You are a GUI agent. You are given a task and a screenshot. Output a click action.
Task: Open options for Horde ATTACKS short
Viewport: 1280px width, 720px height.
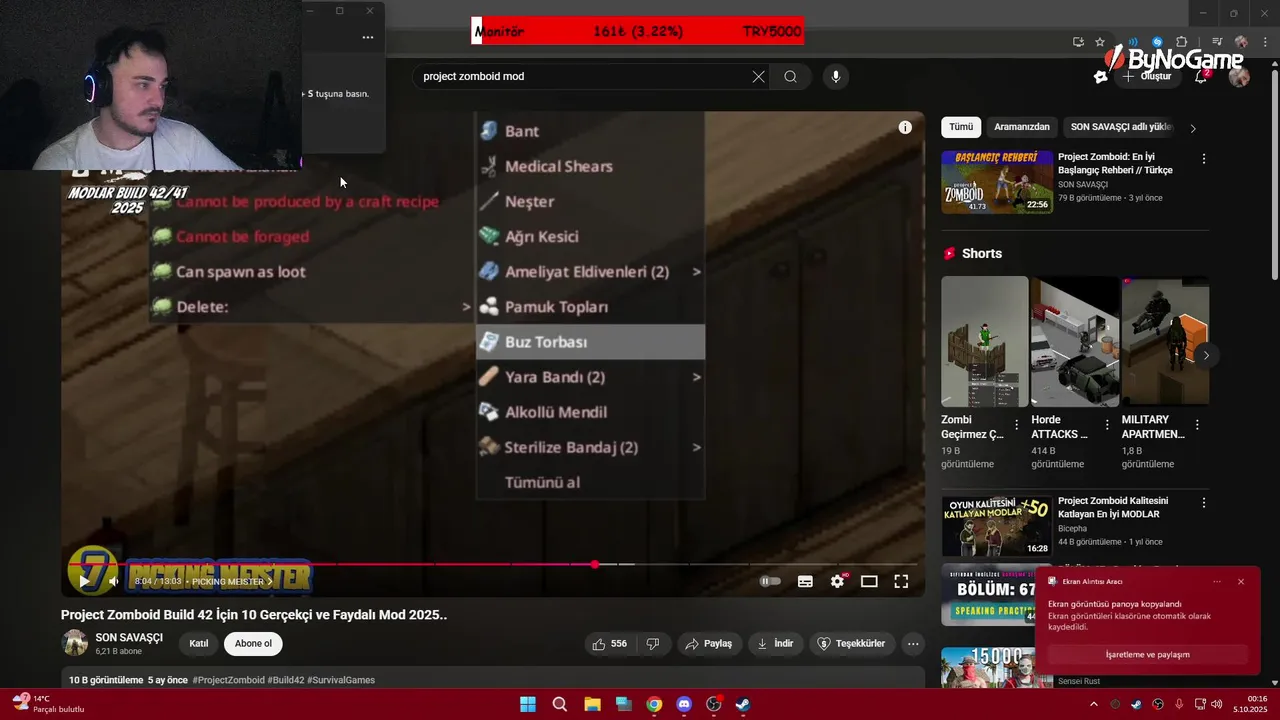1107,425
